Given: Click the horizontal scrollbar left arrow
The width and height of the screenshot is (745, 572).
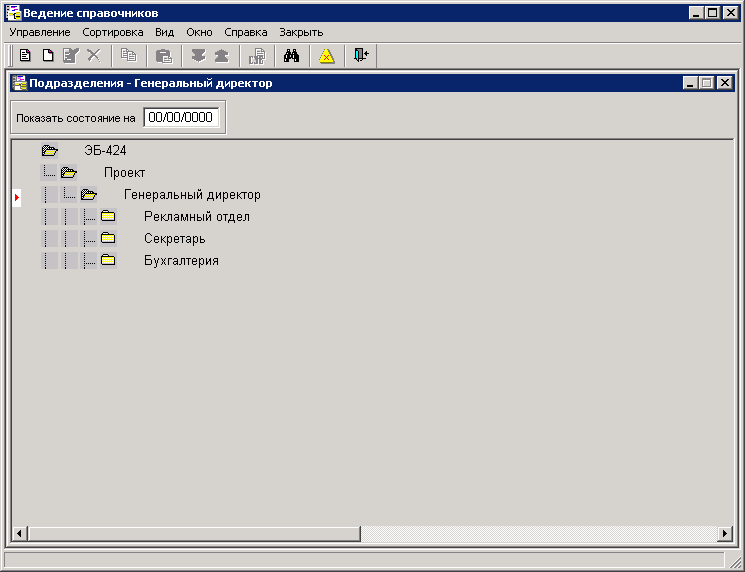Looking at the screenshot, I should pyautogui.click(x=19, y=534).
